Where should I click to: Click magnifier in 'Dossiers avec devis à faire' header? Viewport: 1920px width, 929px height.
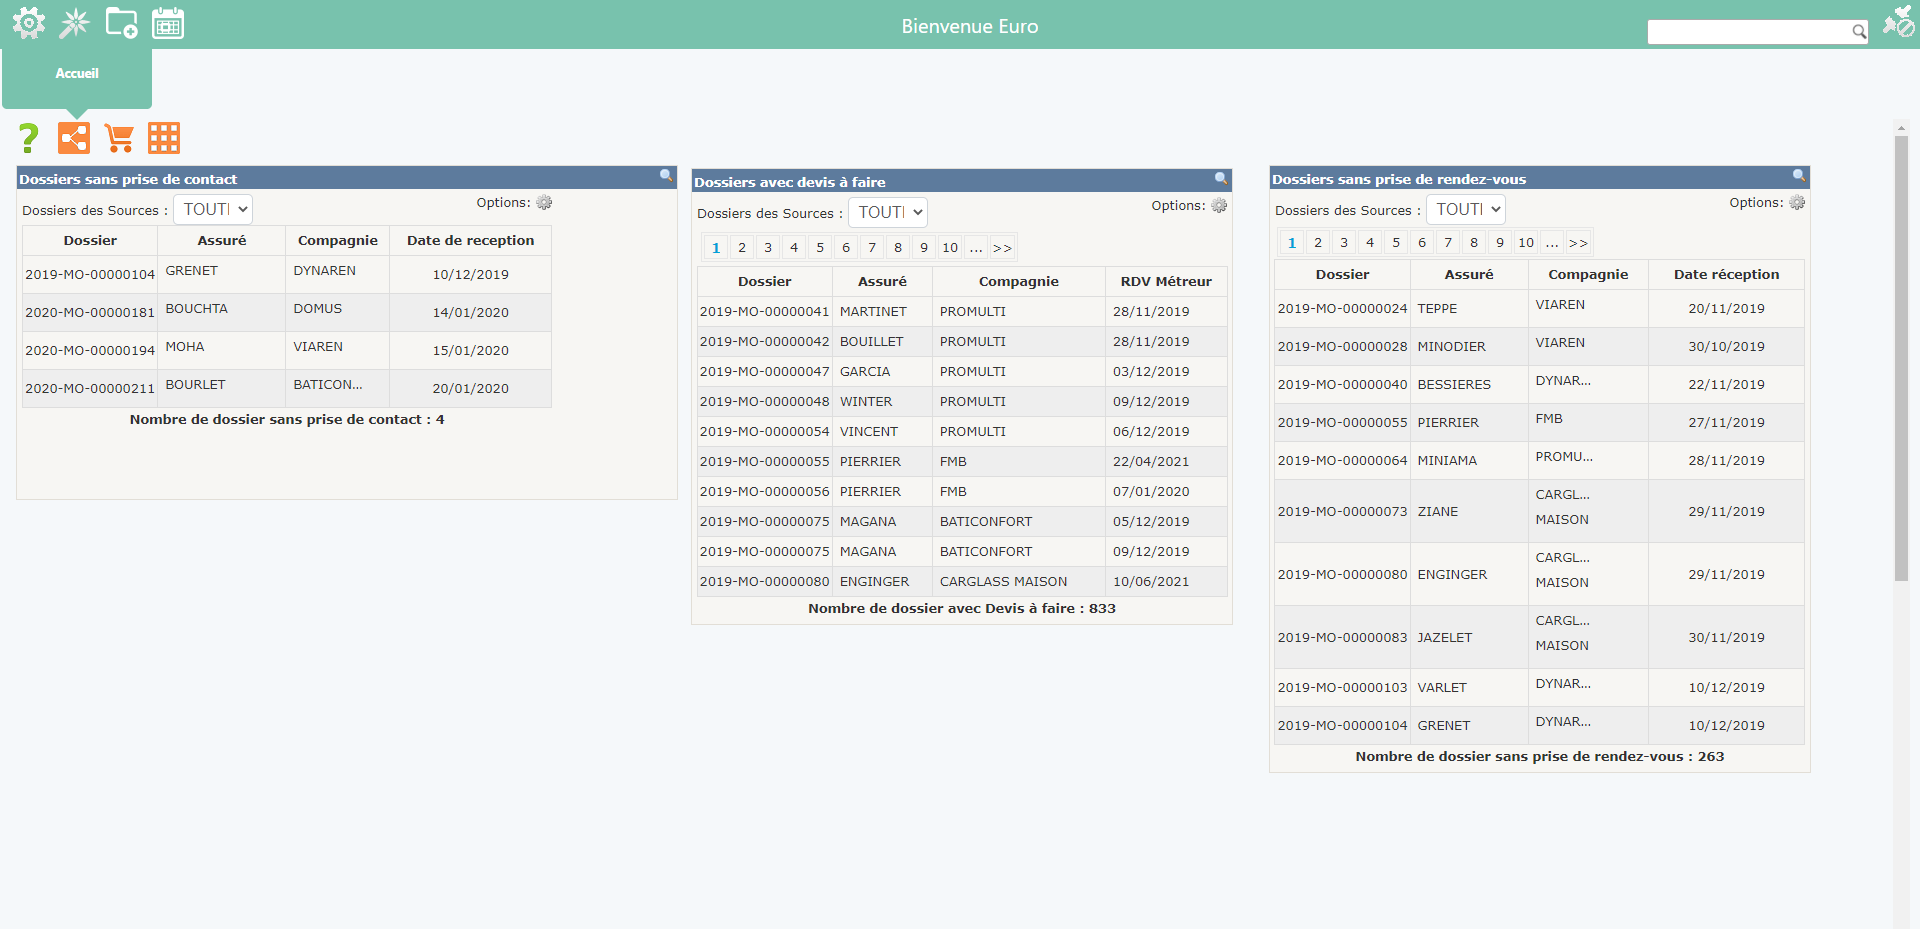pyautogui.click(x=1221, y=179)
